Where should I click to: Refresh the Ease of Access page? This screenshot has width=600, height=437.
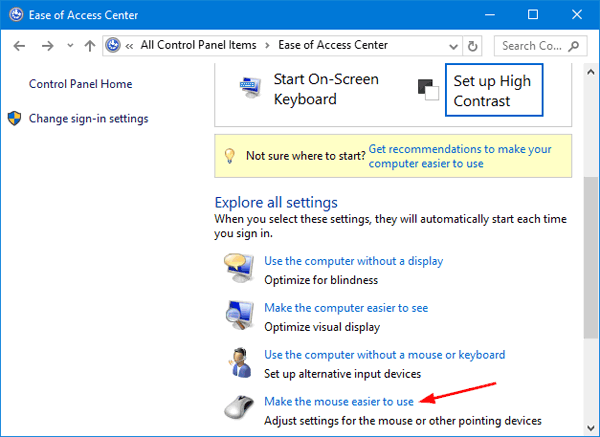473,46
